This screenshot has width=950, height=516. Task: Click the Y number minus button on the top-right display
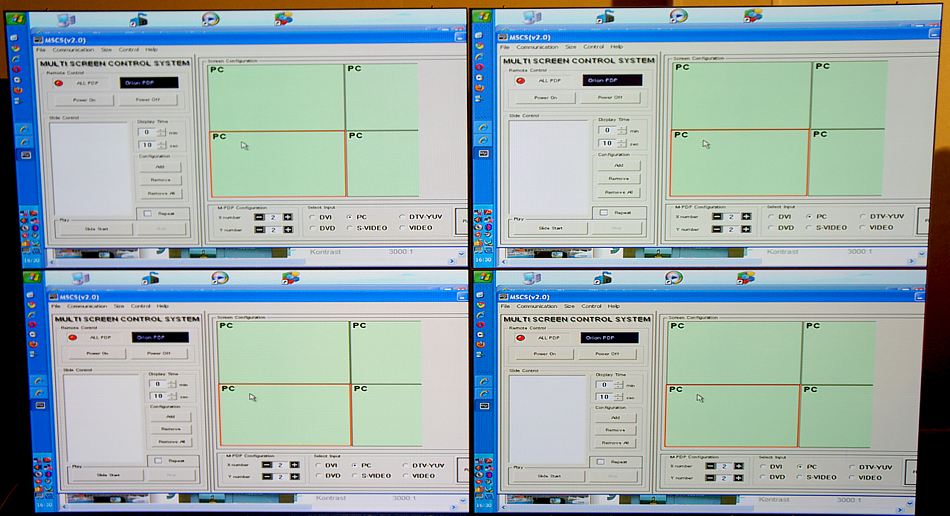click(x=717, y=227)
